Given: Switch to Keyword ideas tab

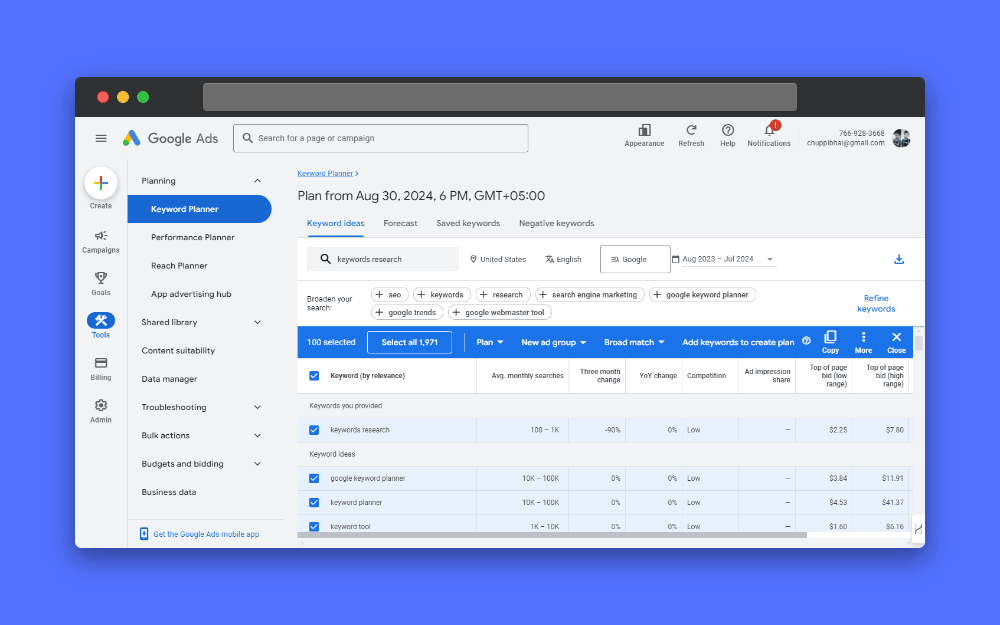Looking at the screenshot, I should coord(335,223).
